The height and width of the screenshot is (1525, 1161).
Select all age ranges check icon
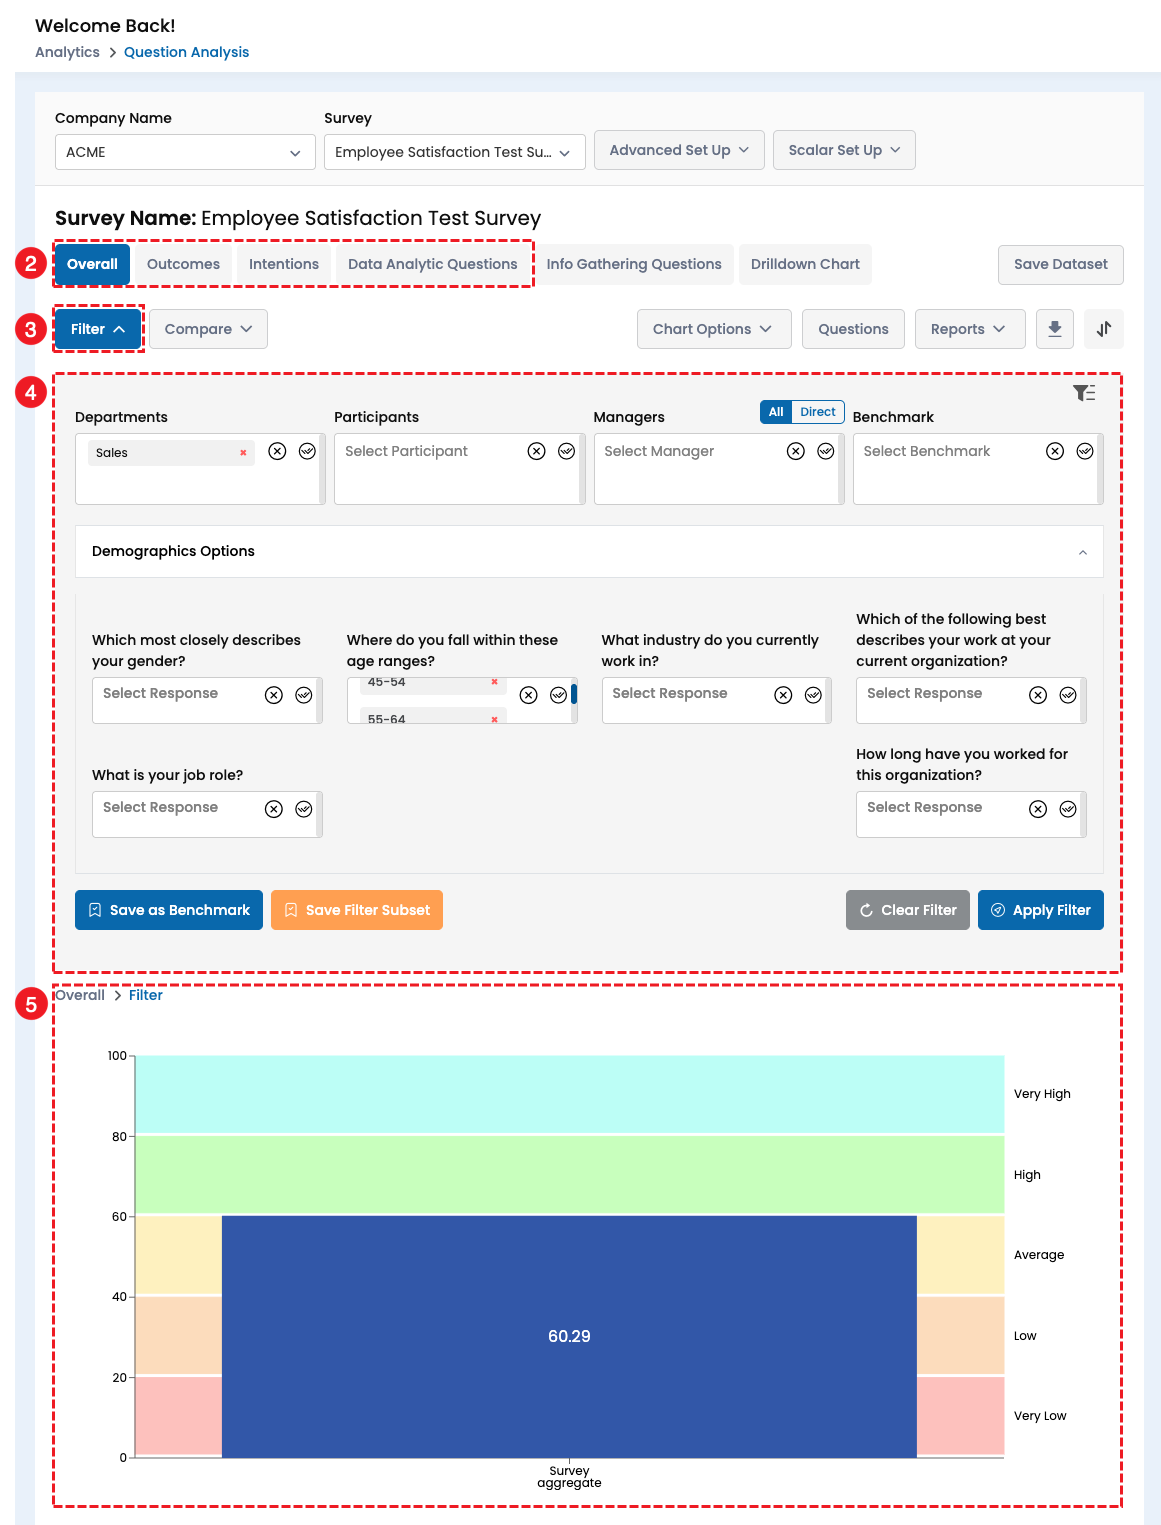click(559, 695)
